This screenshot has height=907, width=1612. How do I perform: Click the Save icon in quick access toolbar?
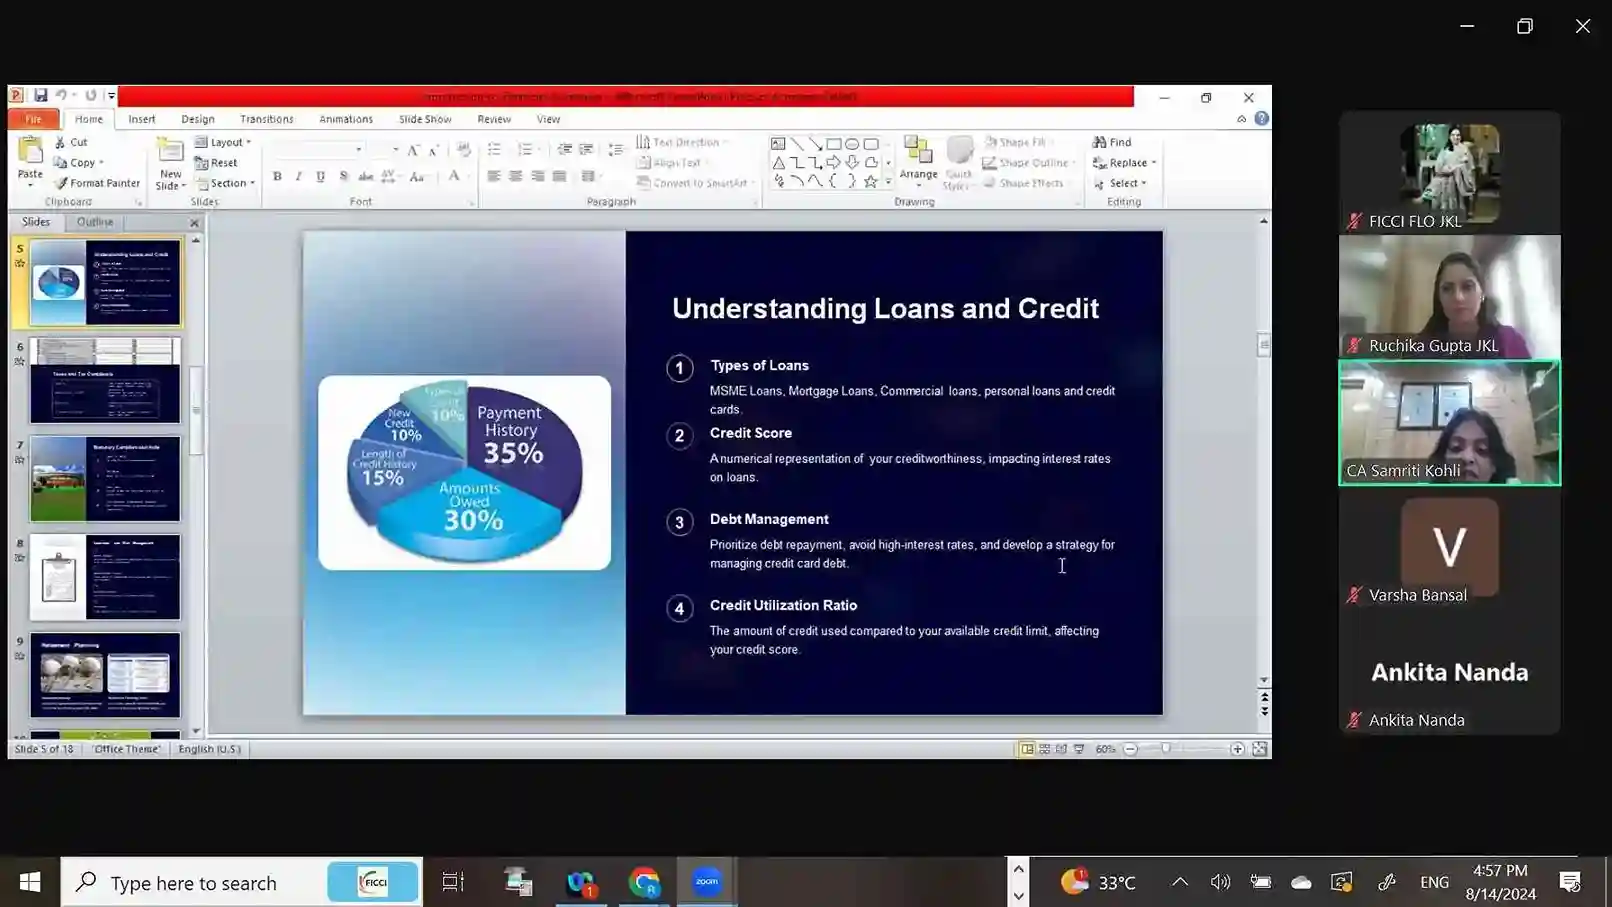pyautogui.click(x=41, y=95)
